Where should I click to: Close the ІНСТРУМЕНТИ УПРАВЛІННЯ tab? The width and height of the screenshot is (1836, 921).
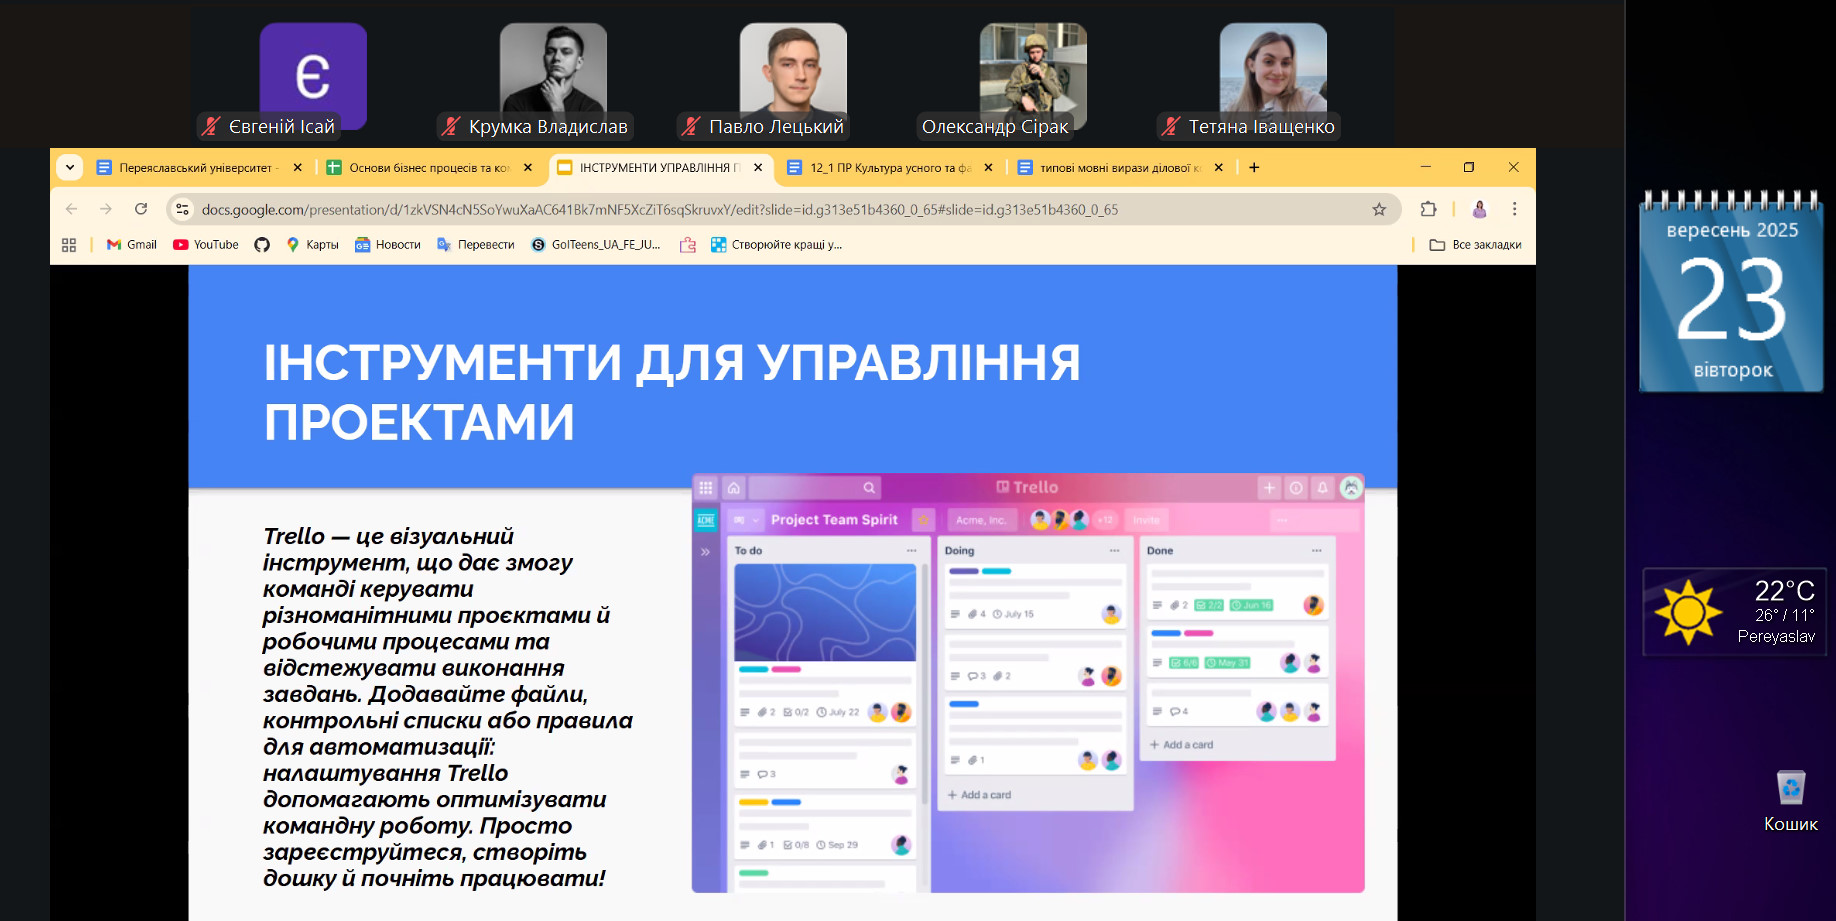[x=758, y=168]
